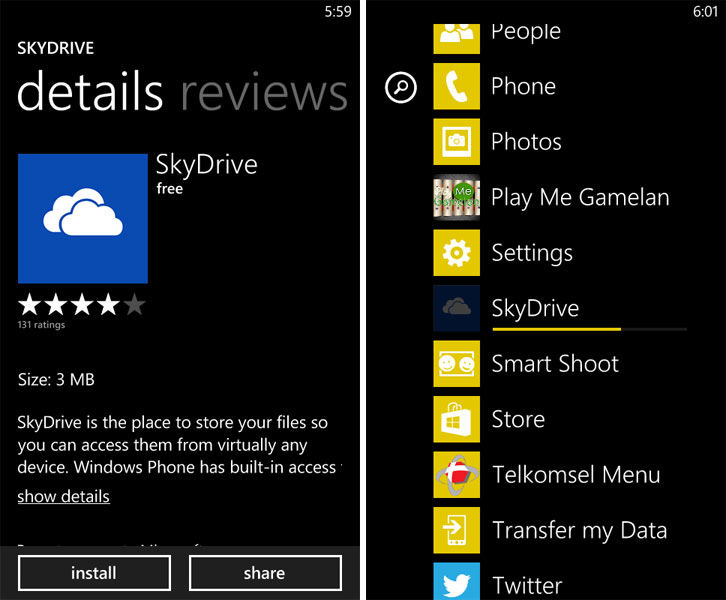Select the Twitter label in app list
The image size is (726, 600).
(x=527, y=586)
